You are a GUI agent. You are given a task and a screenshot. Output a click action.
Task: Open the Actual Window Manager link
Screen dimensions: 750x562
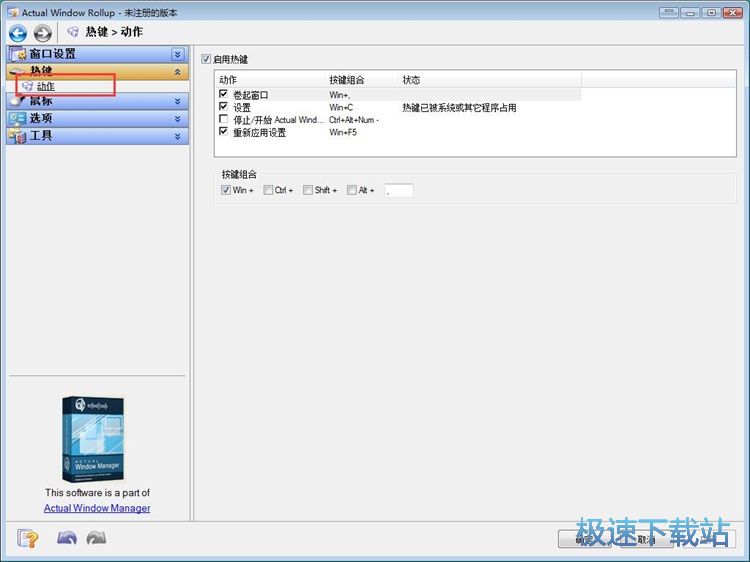coord(97,508)
